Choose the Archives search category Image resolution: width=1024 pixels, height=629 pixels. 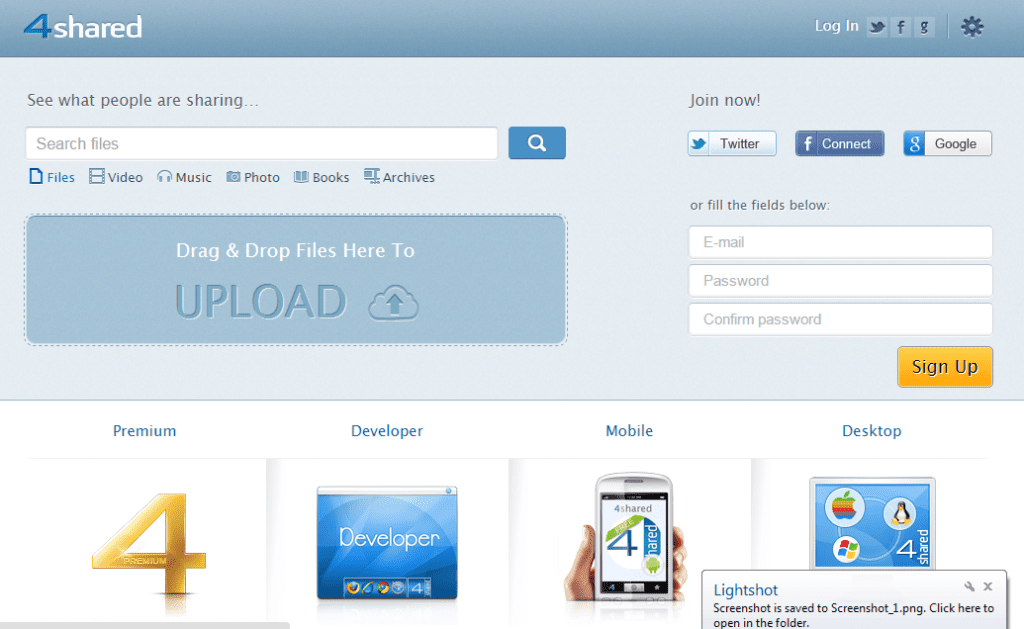coord(399,177)
